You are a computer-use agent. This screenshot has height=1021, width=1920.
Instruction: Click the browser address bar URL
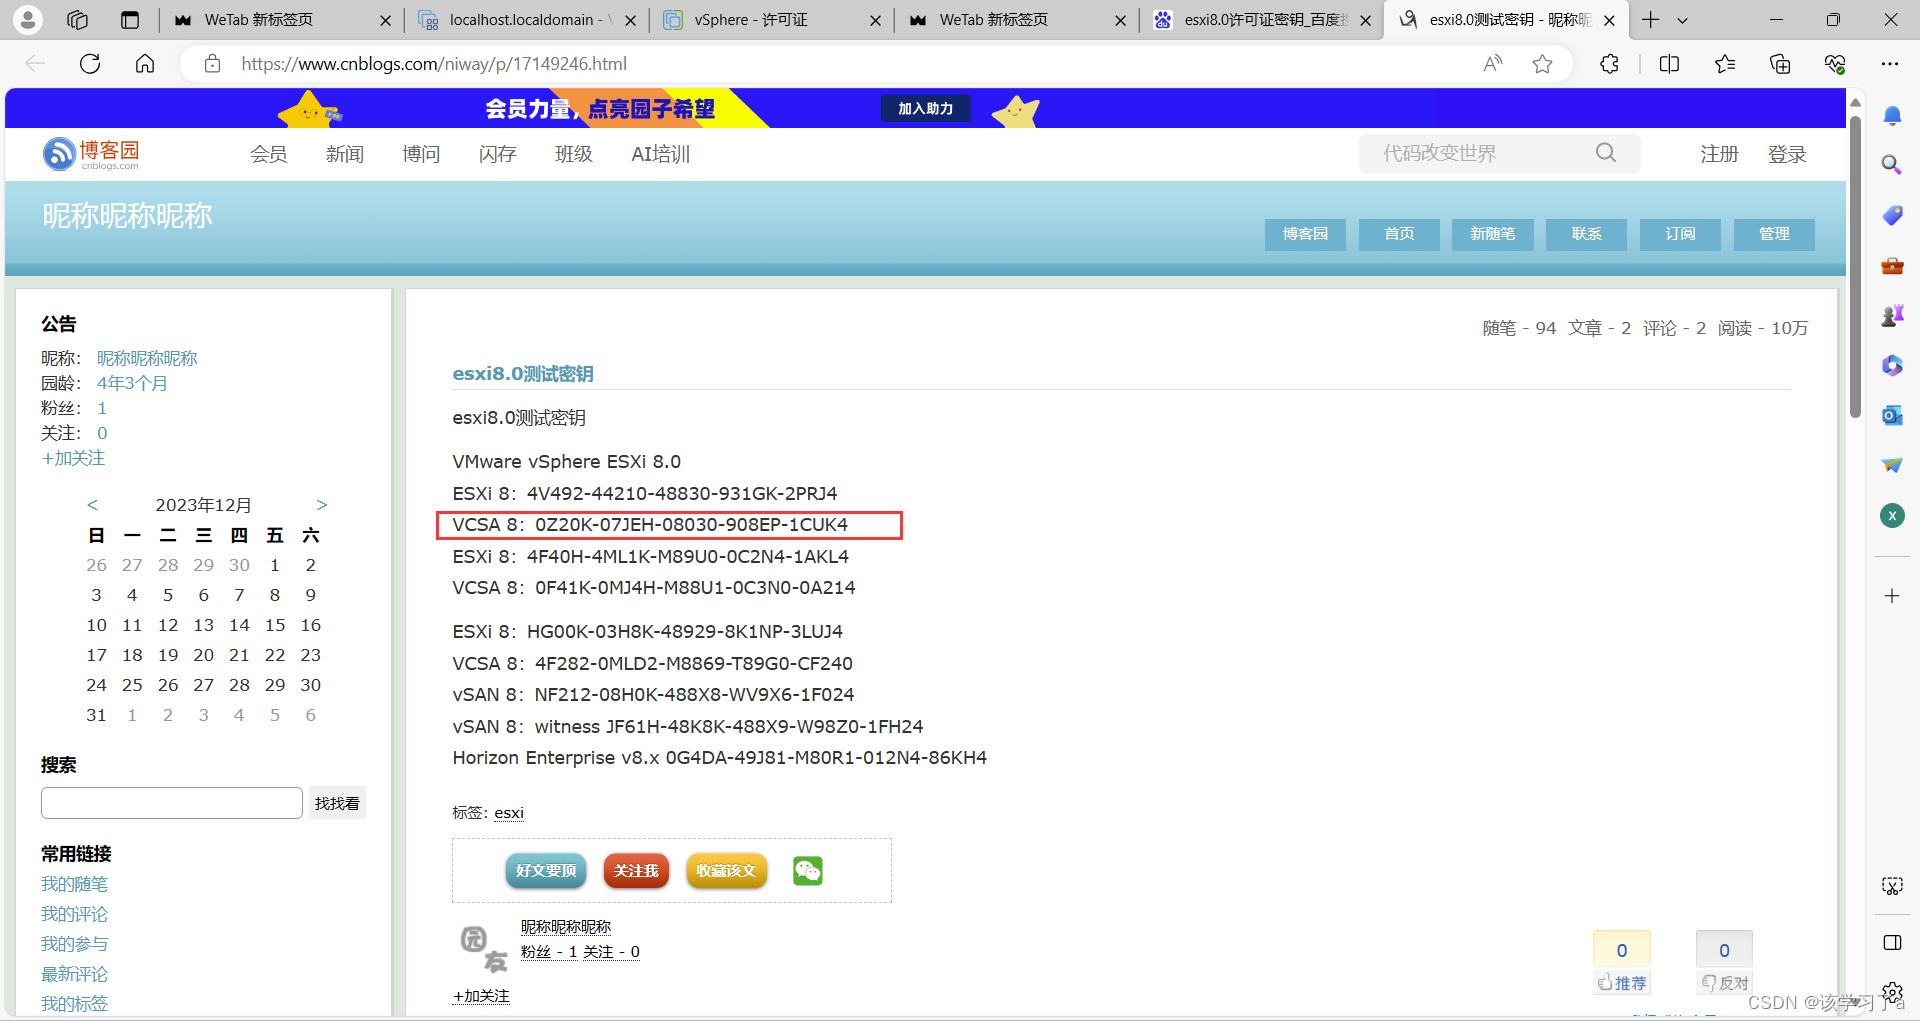coord(434,64)
